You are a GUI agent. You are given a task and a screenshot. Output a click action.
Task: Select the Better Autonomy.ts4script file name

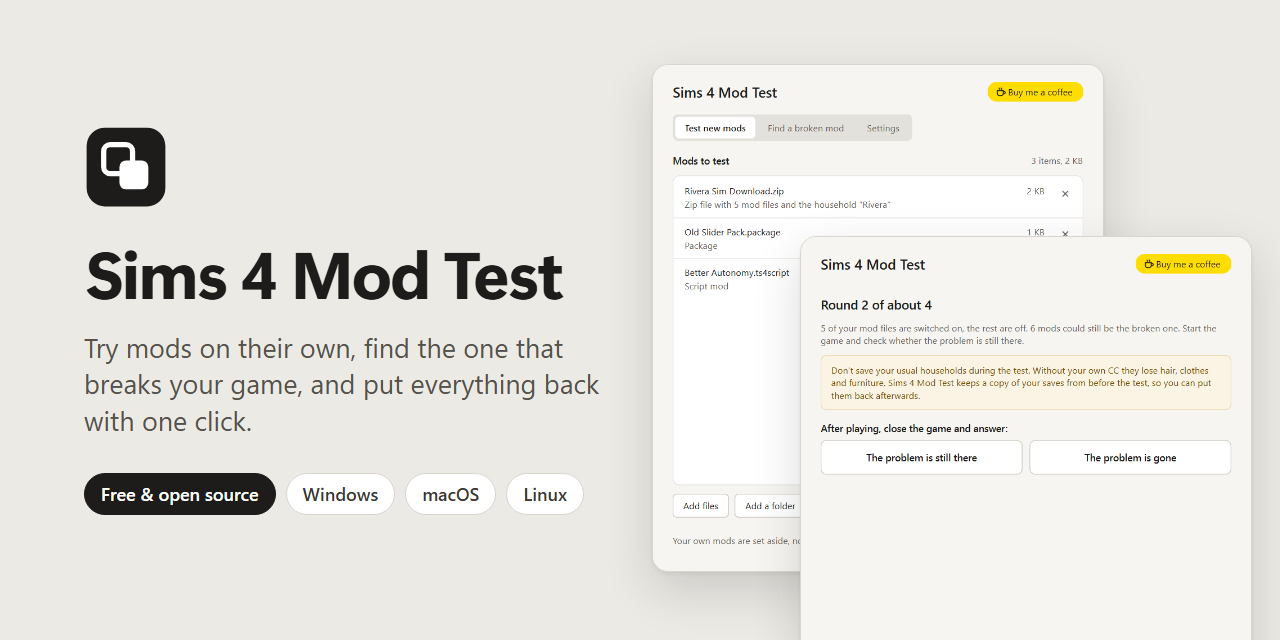[737, 273]
